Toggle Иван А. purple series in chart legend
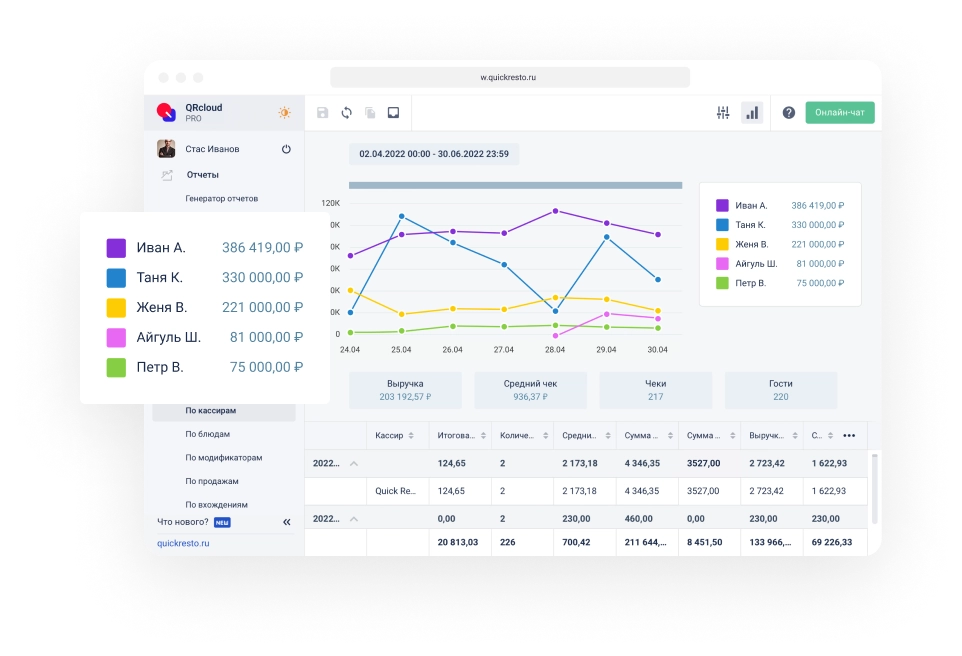The height and width of the screenshot is (656, 962). click(722, 205)
